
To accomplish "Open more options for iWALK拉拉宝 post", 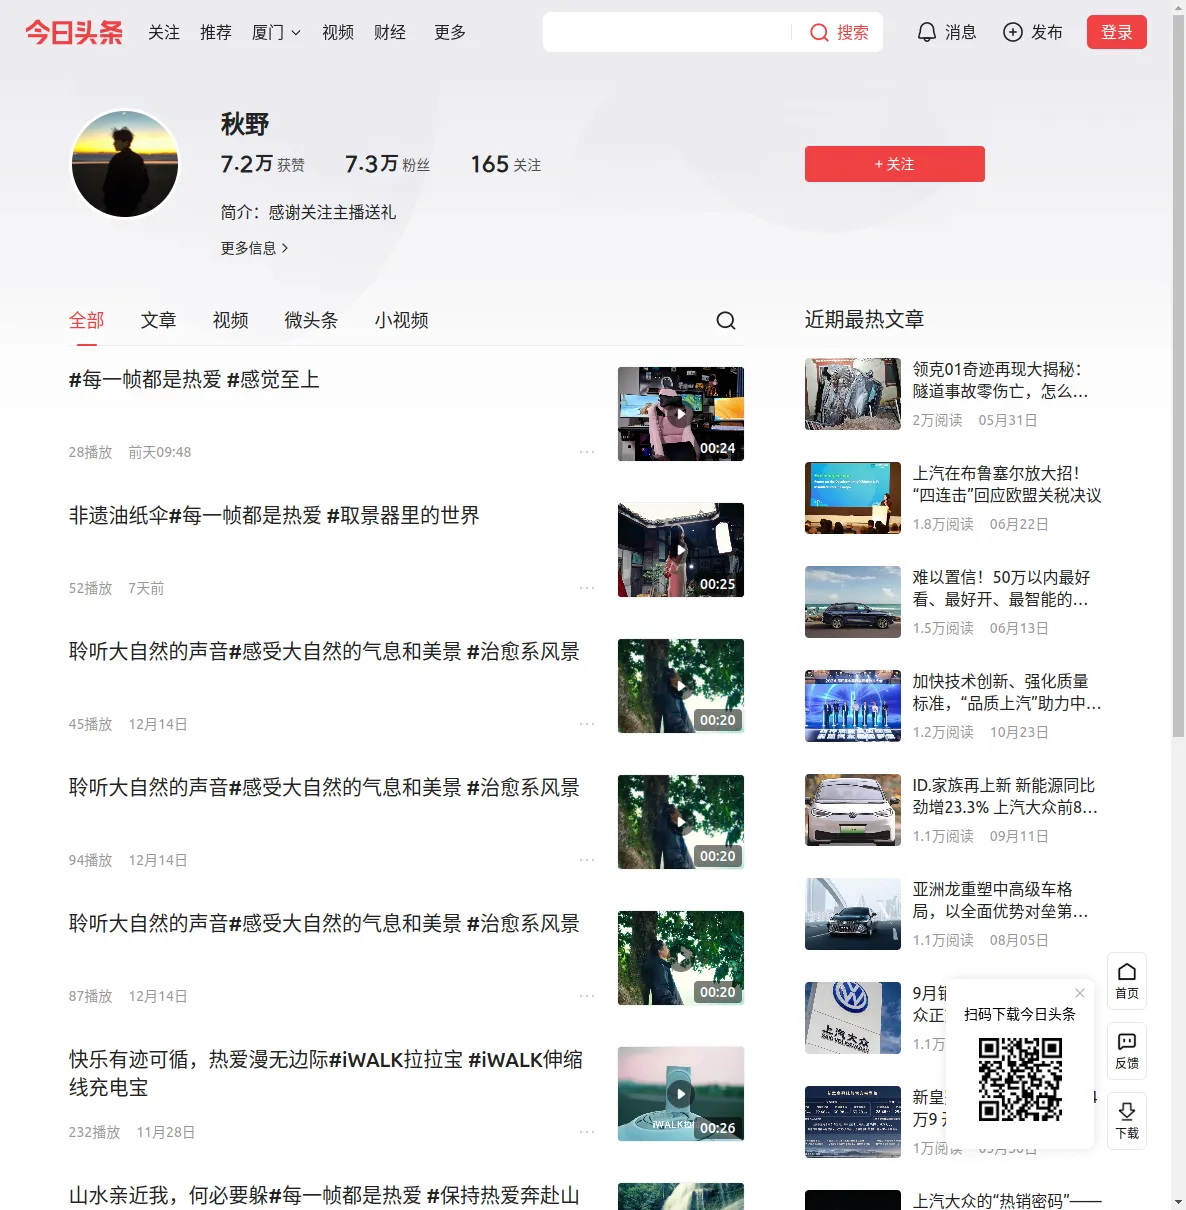I will 587,1132.
